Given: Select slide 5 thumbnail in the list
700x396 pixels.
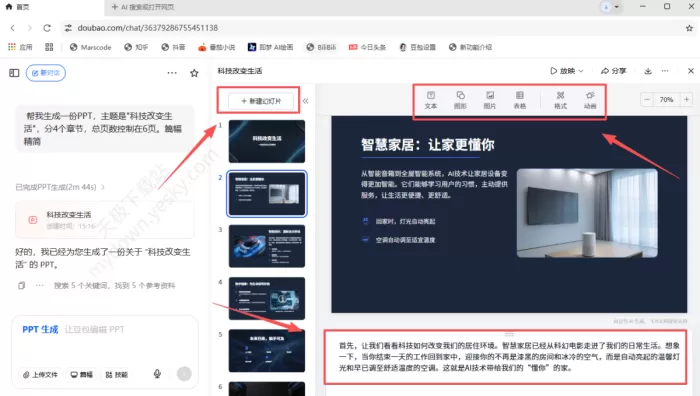Looking at the screenshot, I should click(x=267, y=350).
